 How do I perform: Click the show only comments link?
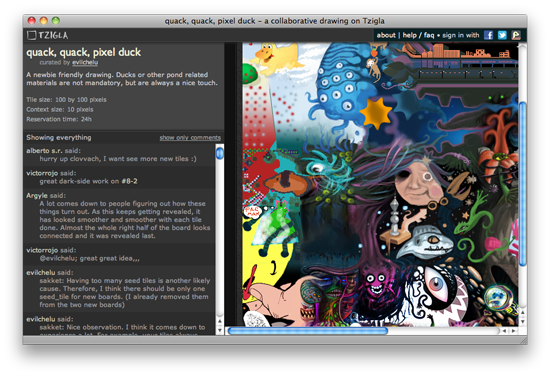(x=190, y=137)
